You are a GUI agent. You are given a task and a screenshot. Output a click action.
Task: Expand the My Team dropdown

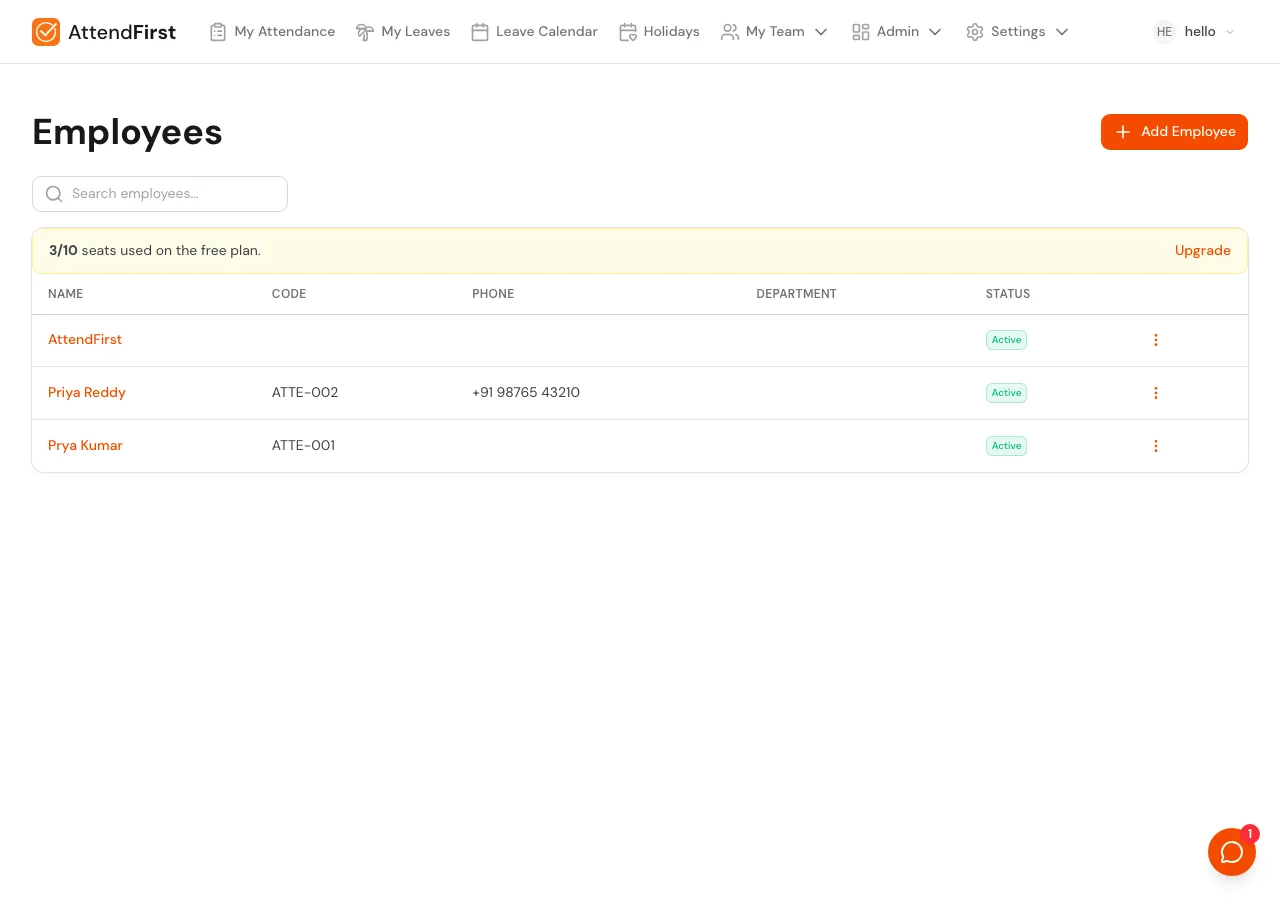point(821,32)
